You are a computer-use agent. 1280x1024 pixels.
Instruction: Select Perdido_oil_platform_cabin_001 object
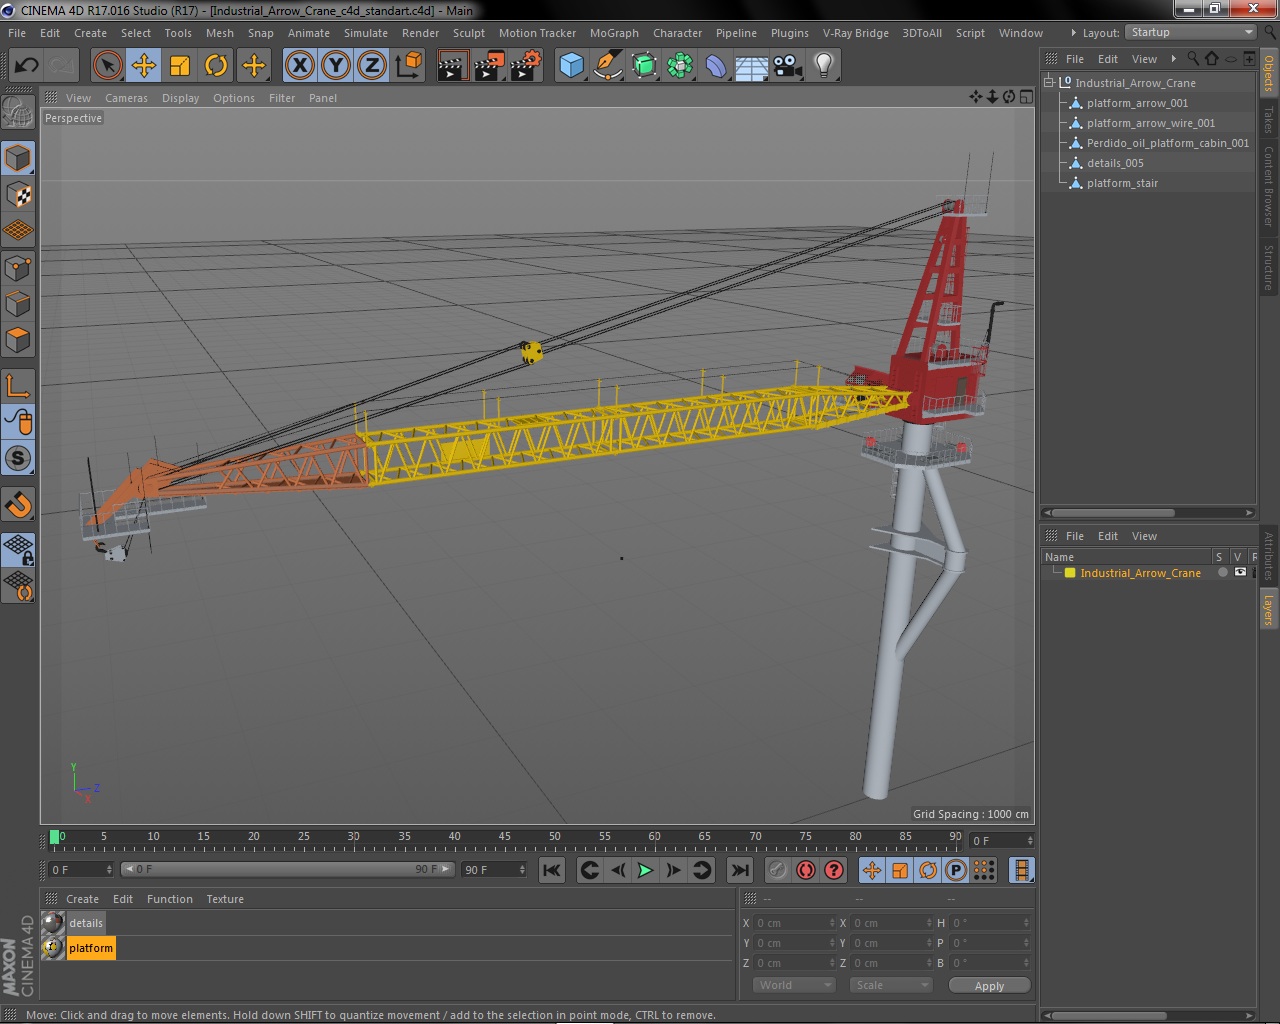point(1167,143)
